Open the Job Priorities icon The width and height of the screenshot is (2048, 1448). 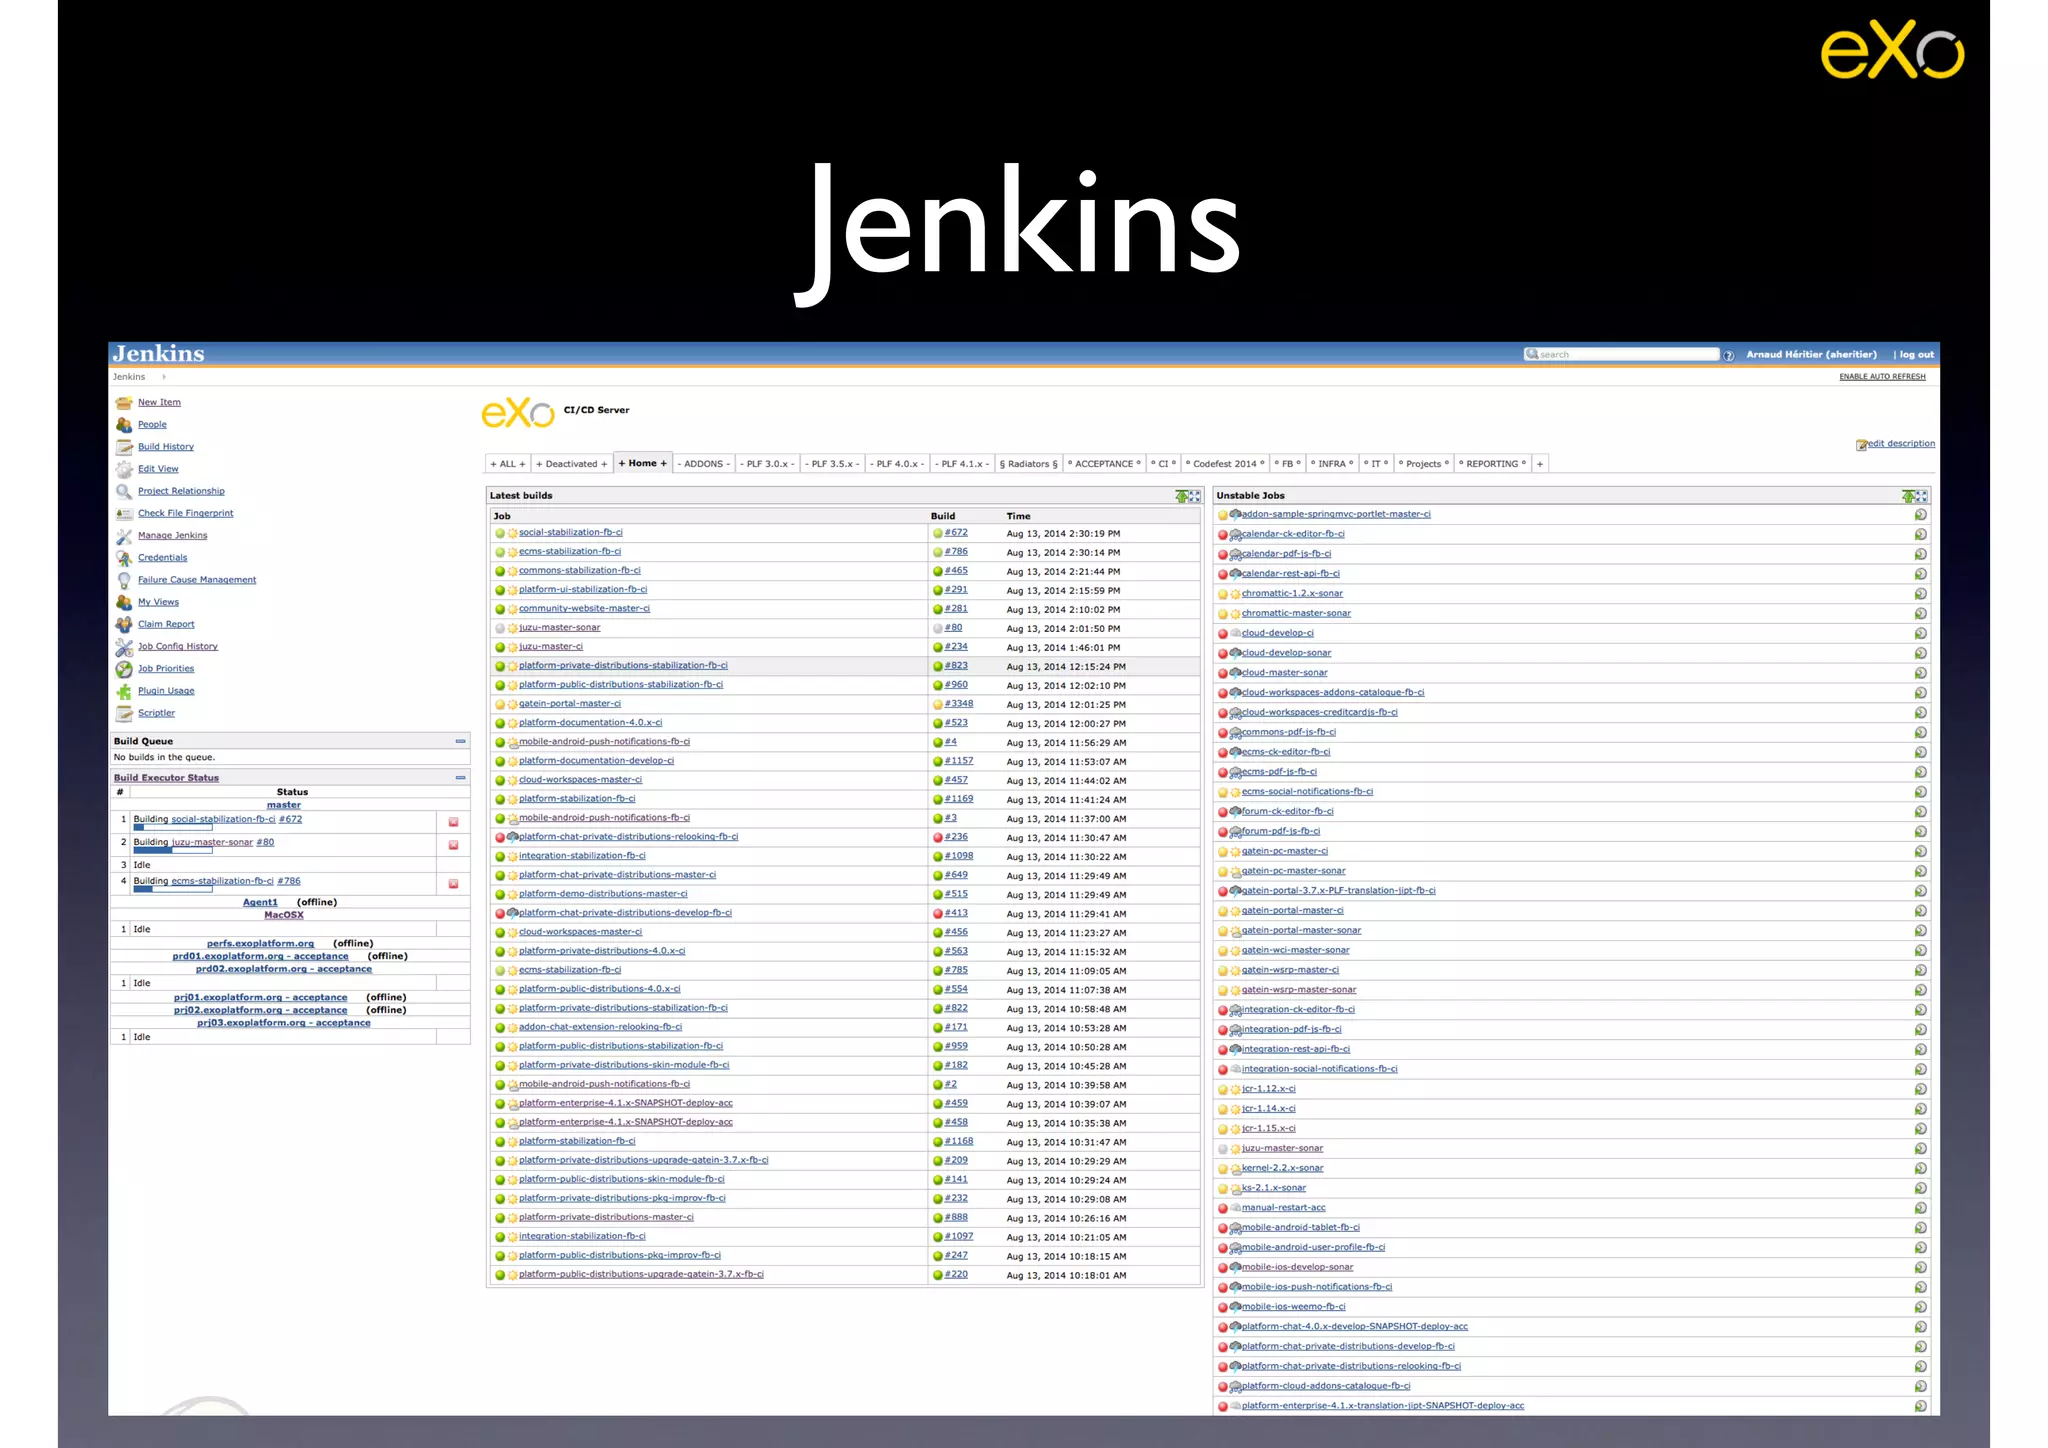click(x=124, y=669)
